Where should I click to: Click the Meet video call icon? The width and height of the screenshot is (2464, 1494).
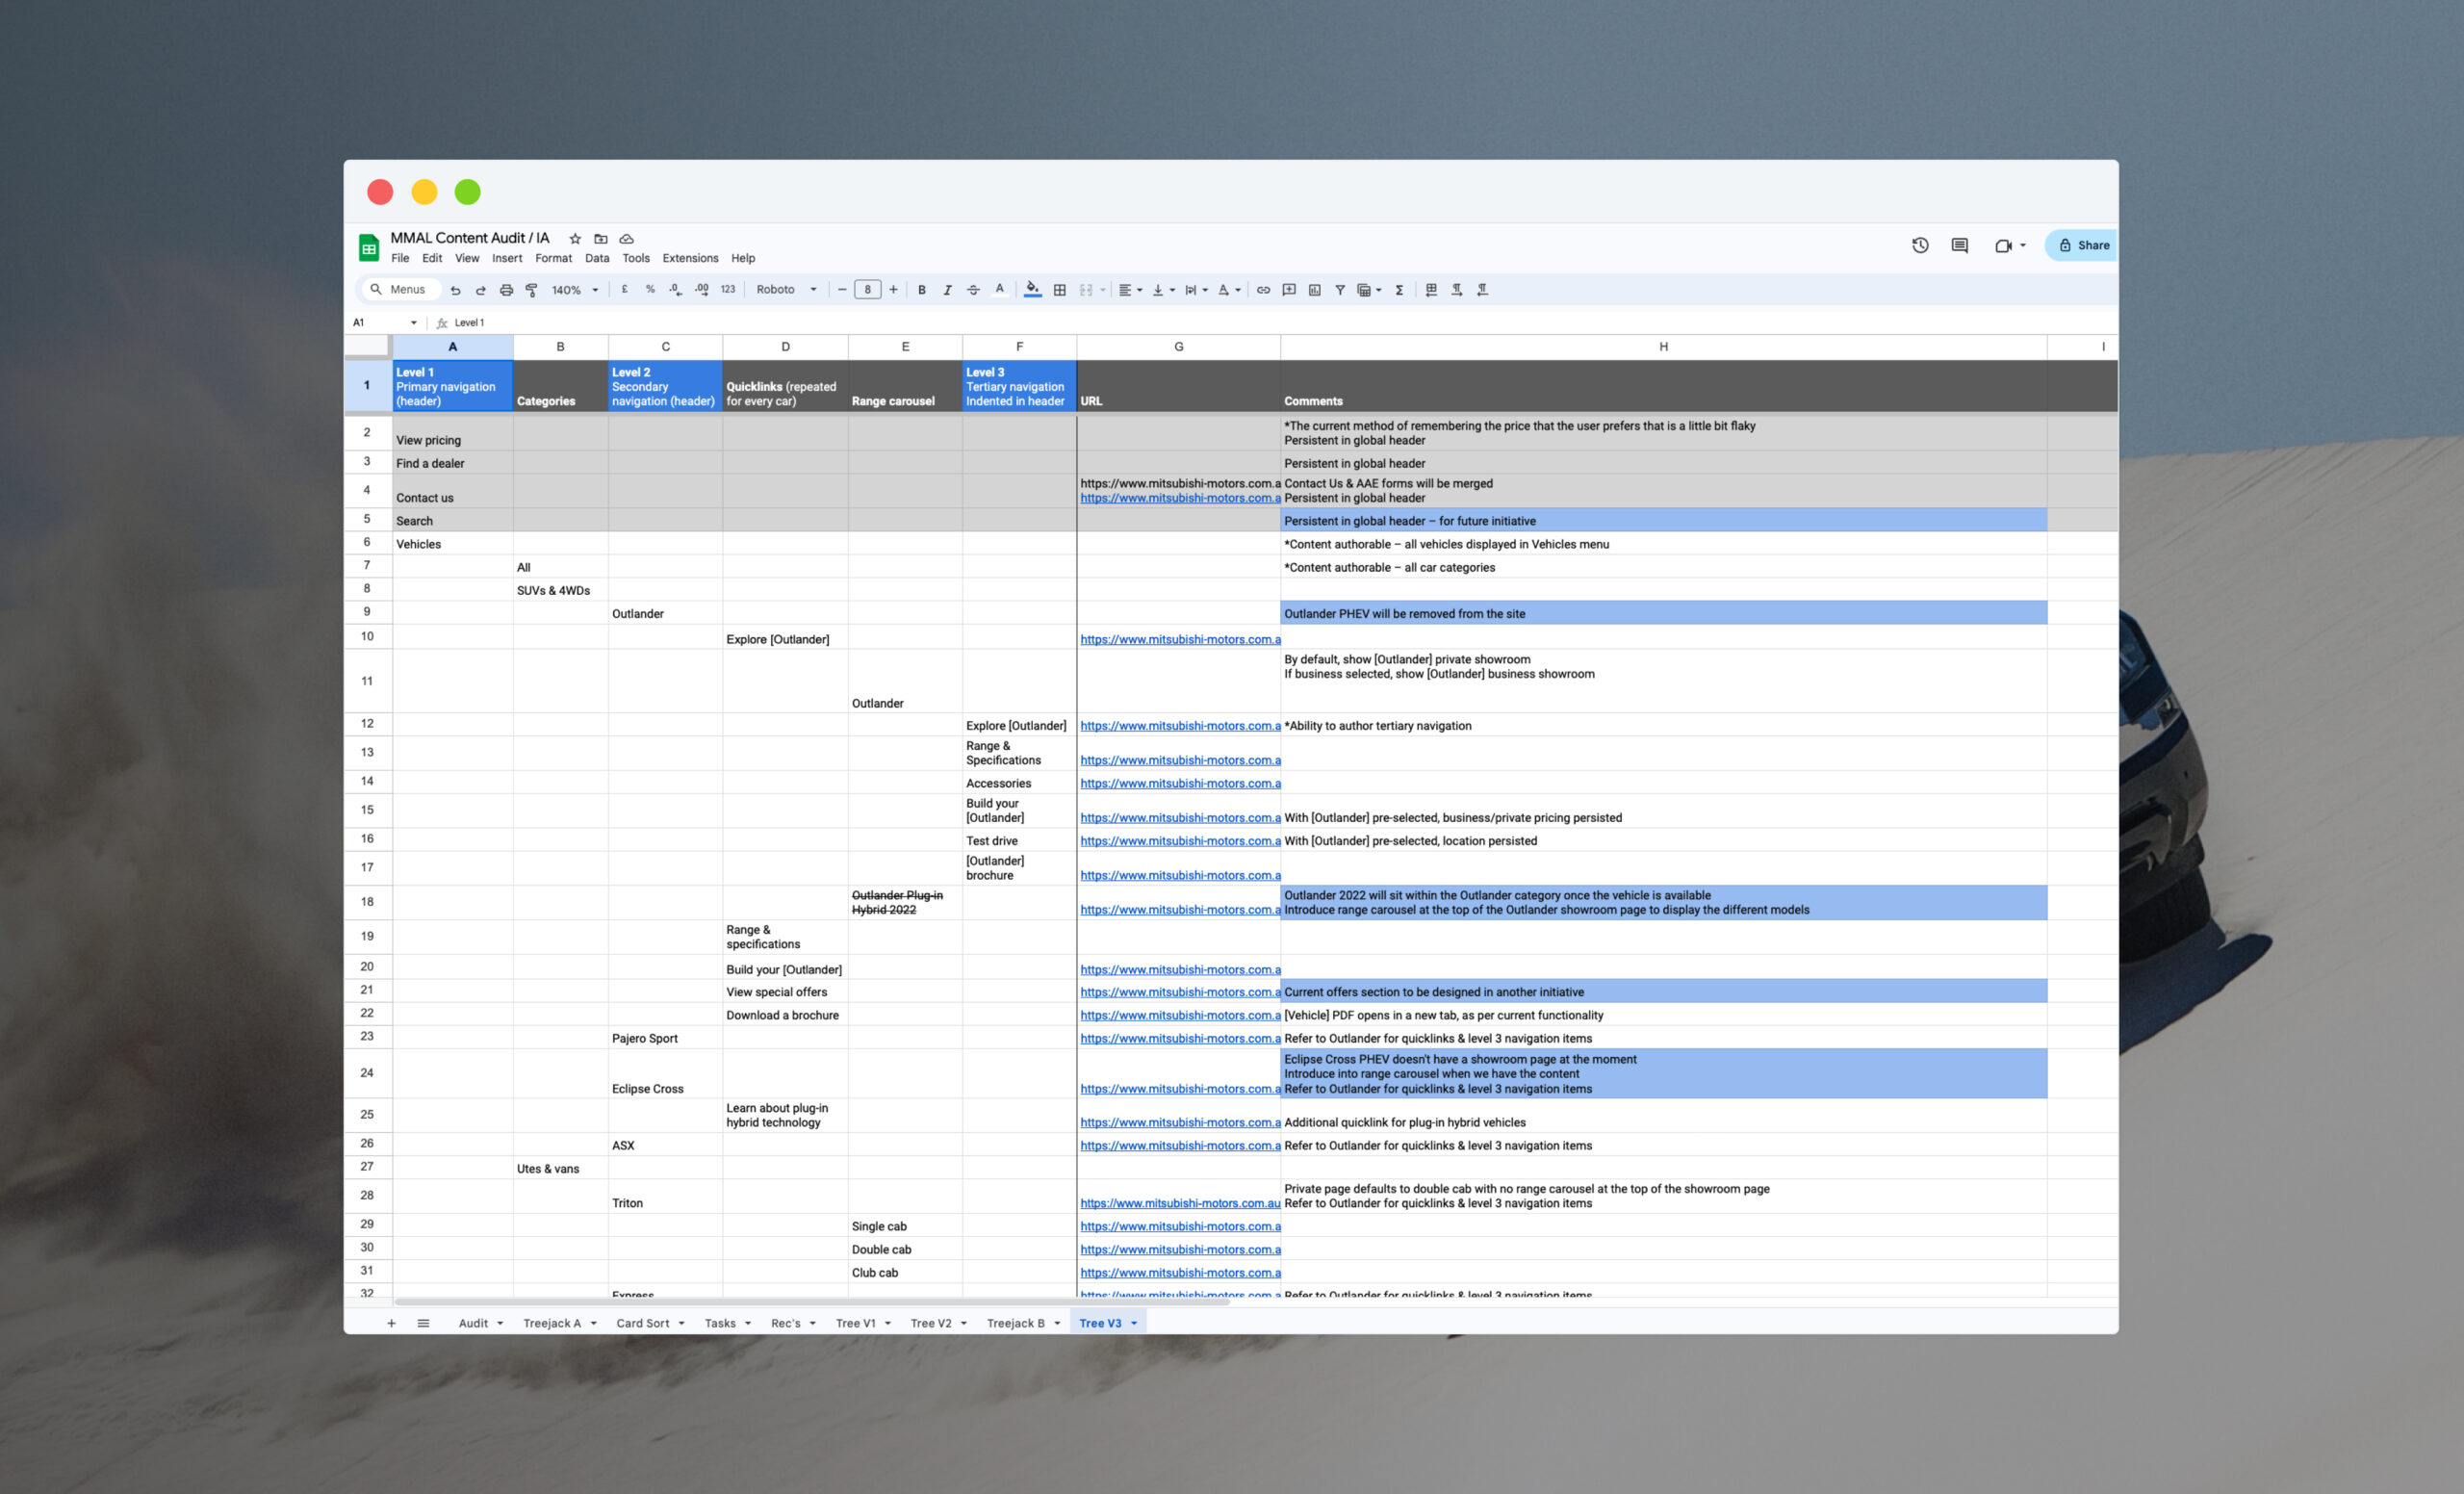(2003, 245)
